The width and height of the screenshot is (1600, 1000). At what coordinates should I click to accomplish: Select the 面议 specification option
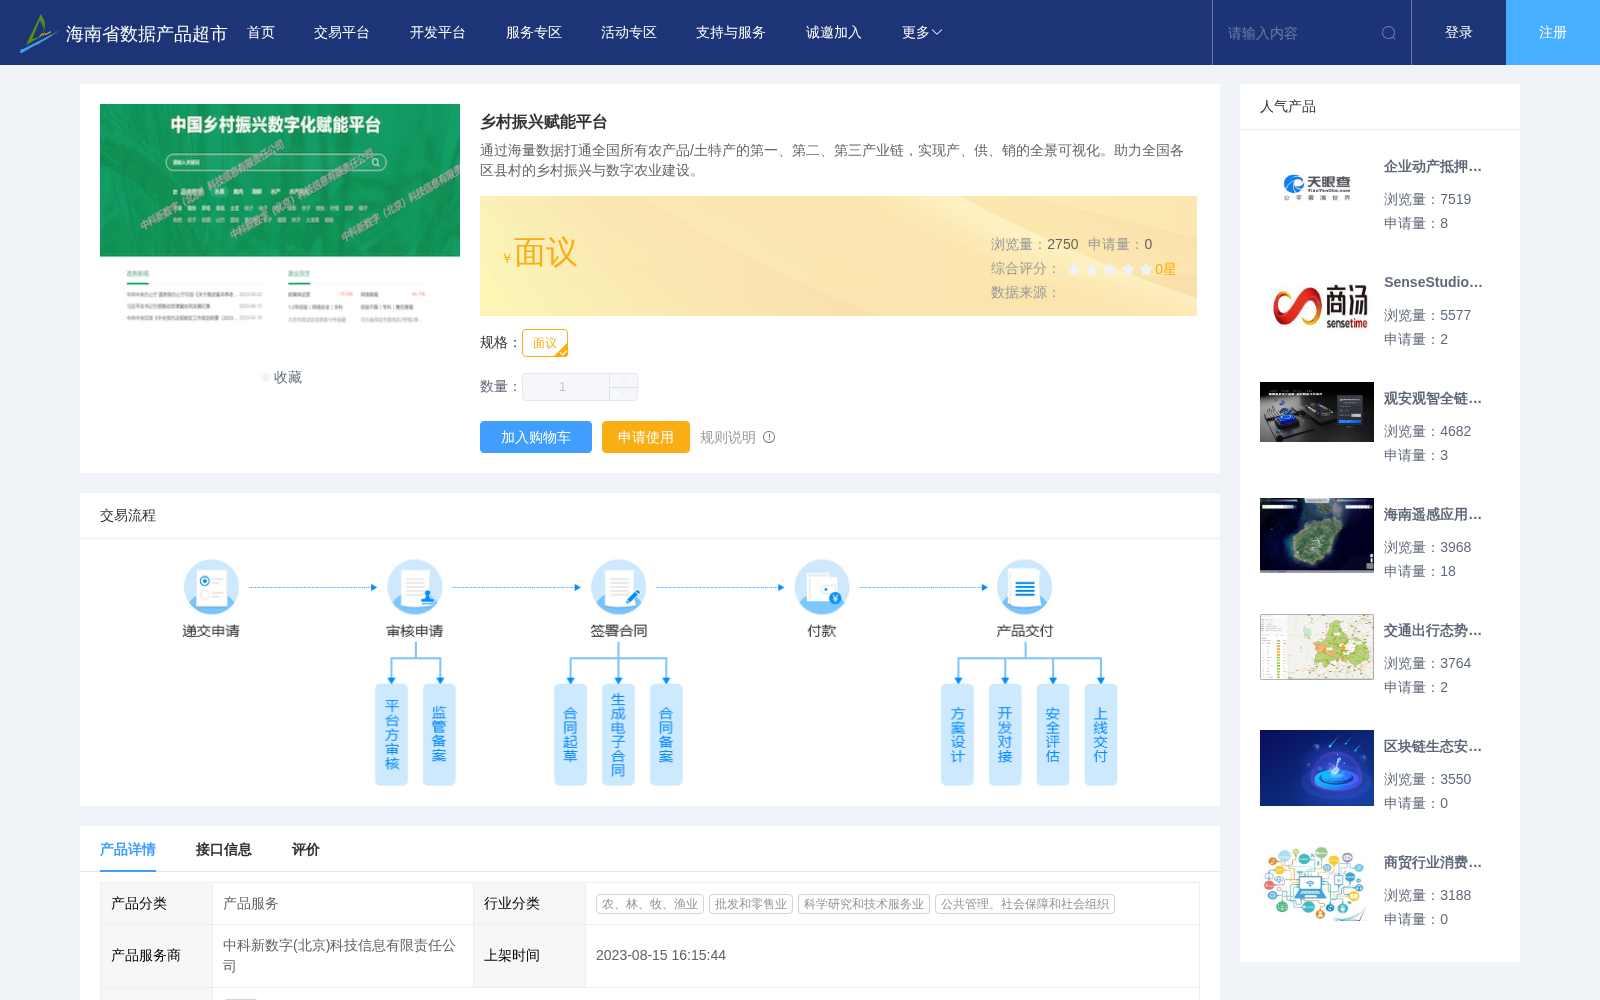[x=545, y=343]
